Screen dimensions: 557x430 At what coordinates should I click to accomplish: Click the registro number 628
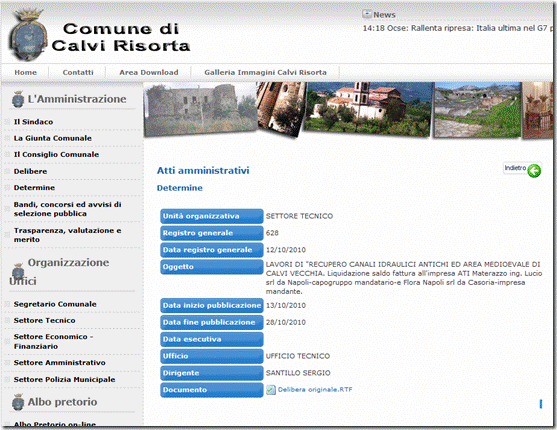coord(272,233)
